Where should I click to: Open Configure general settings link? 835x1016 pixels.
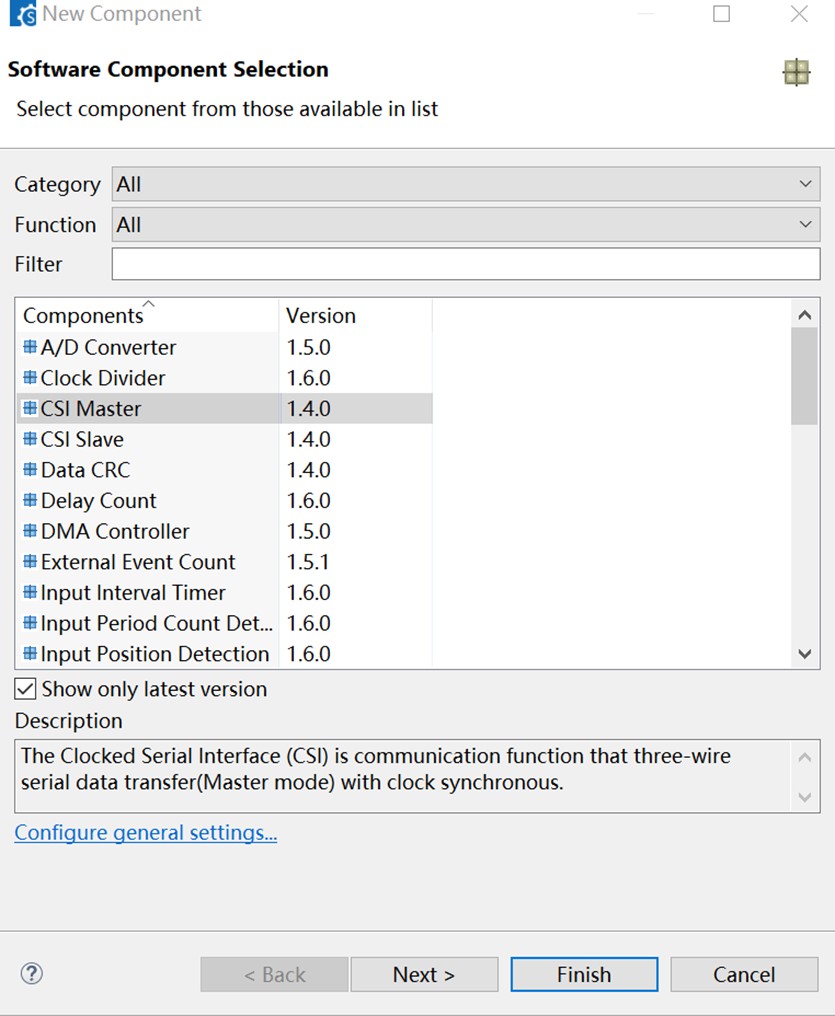coord(146,832)
